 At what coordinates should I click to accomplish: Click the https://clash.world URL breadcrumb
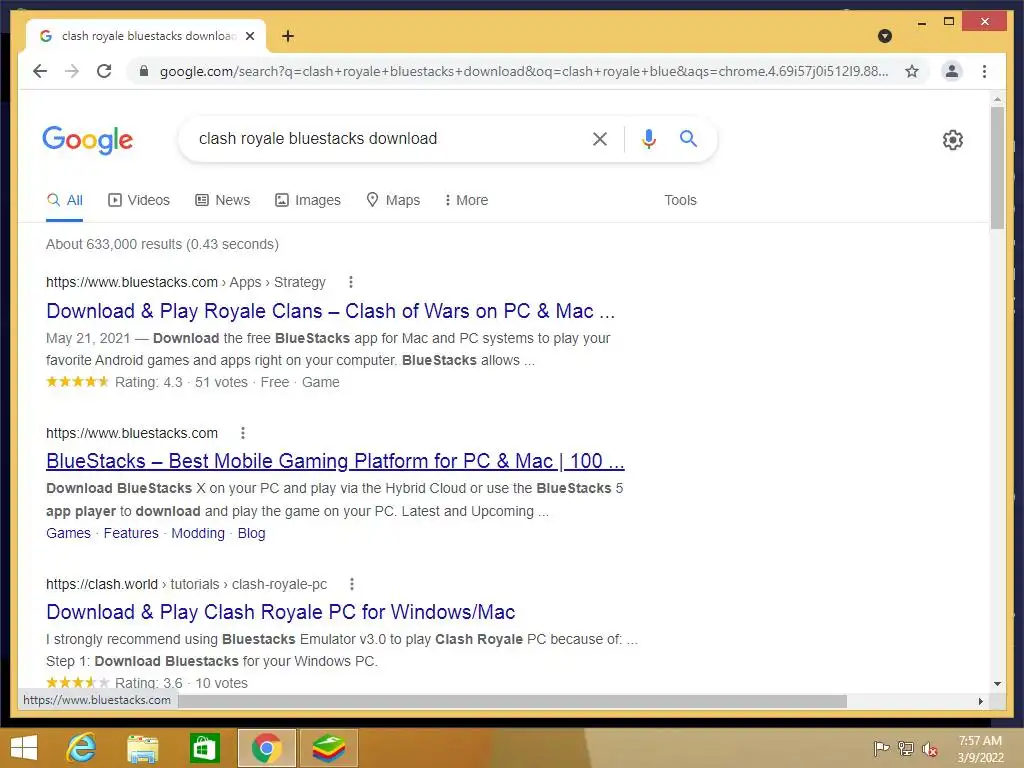click(187, 584)
